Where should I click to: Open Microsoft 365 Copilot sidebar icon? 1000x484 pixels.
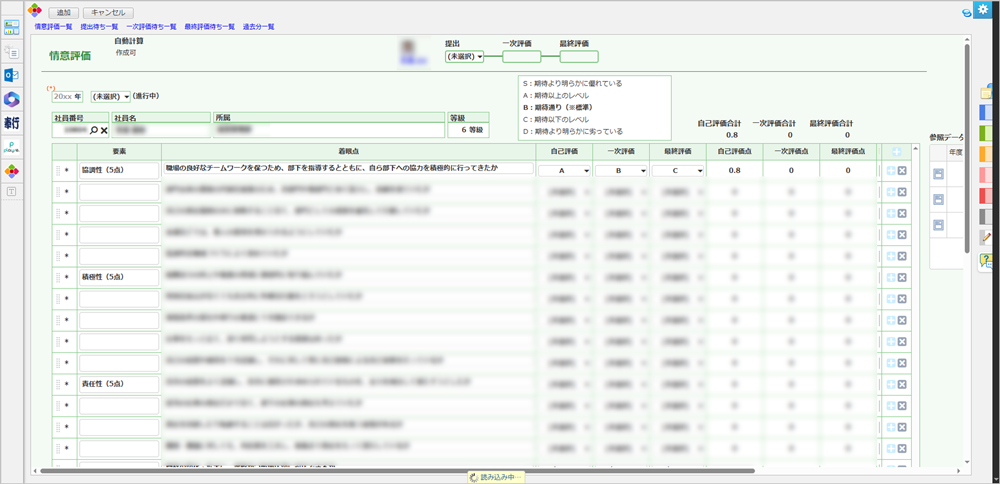(x=11, y=99)
